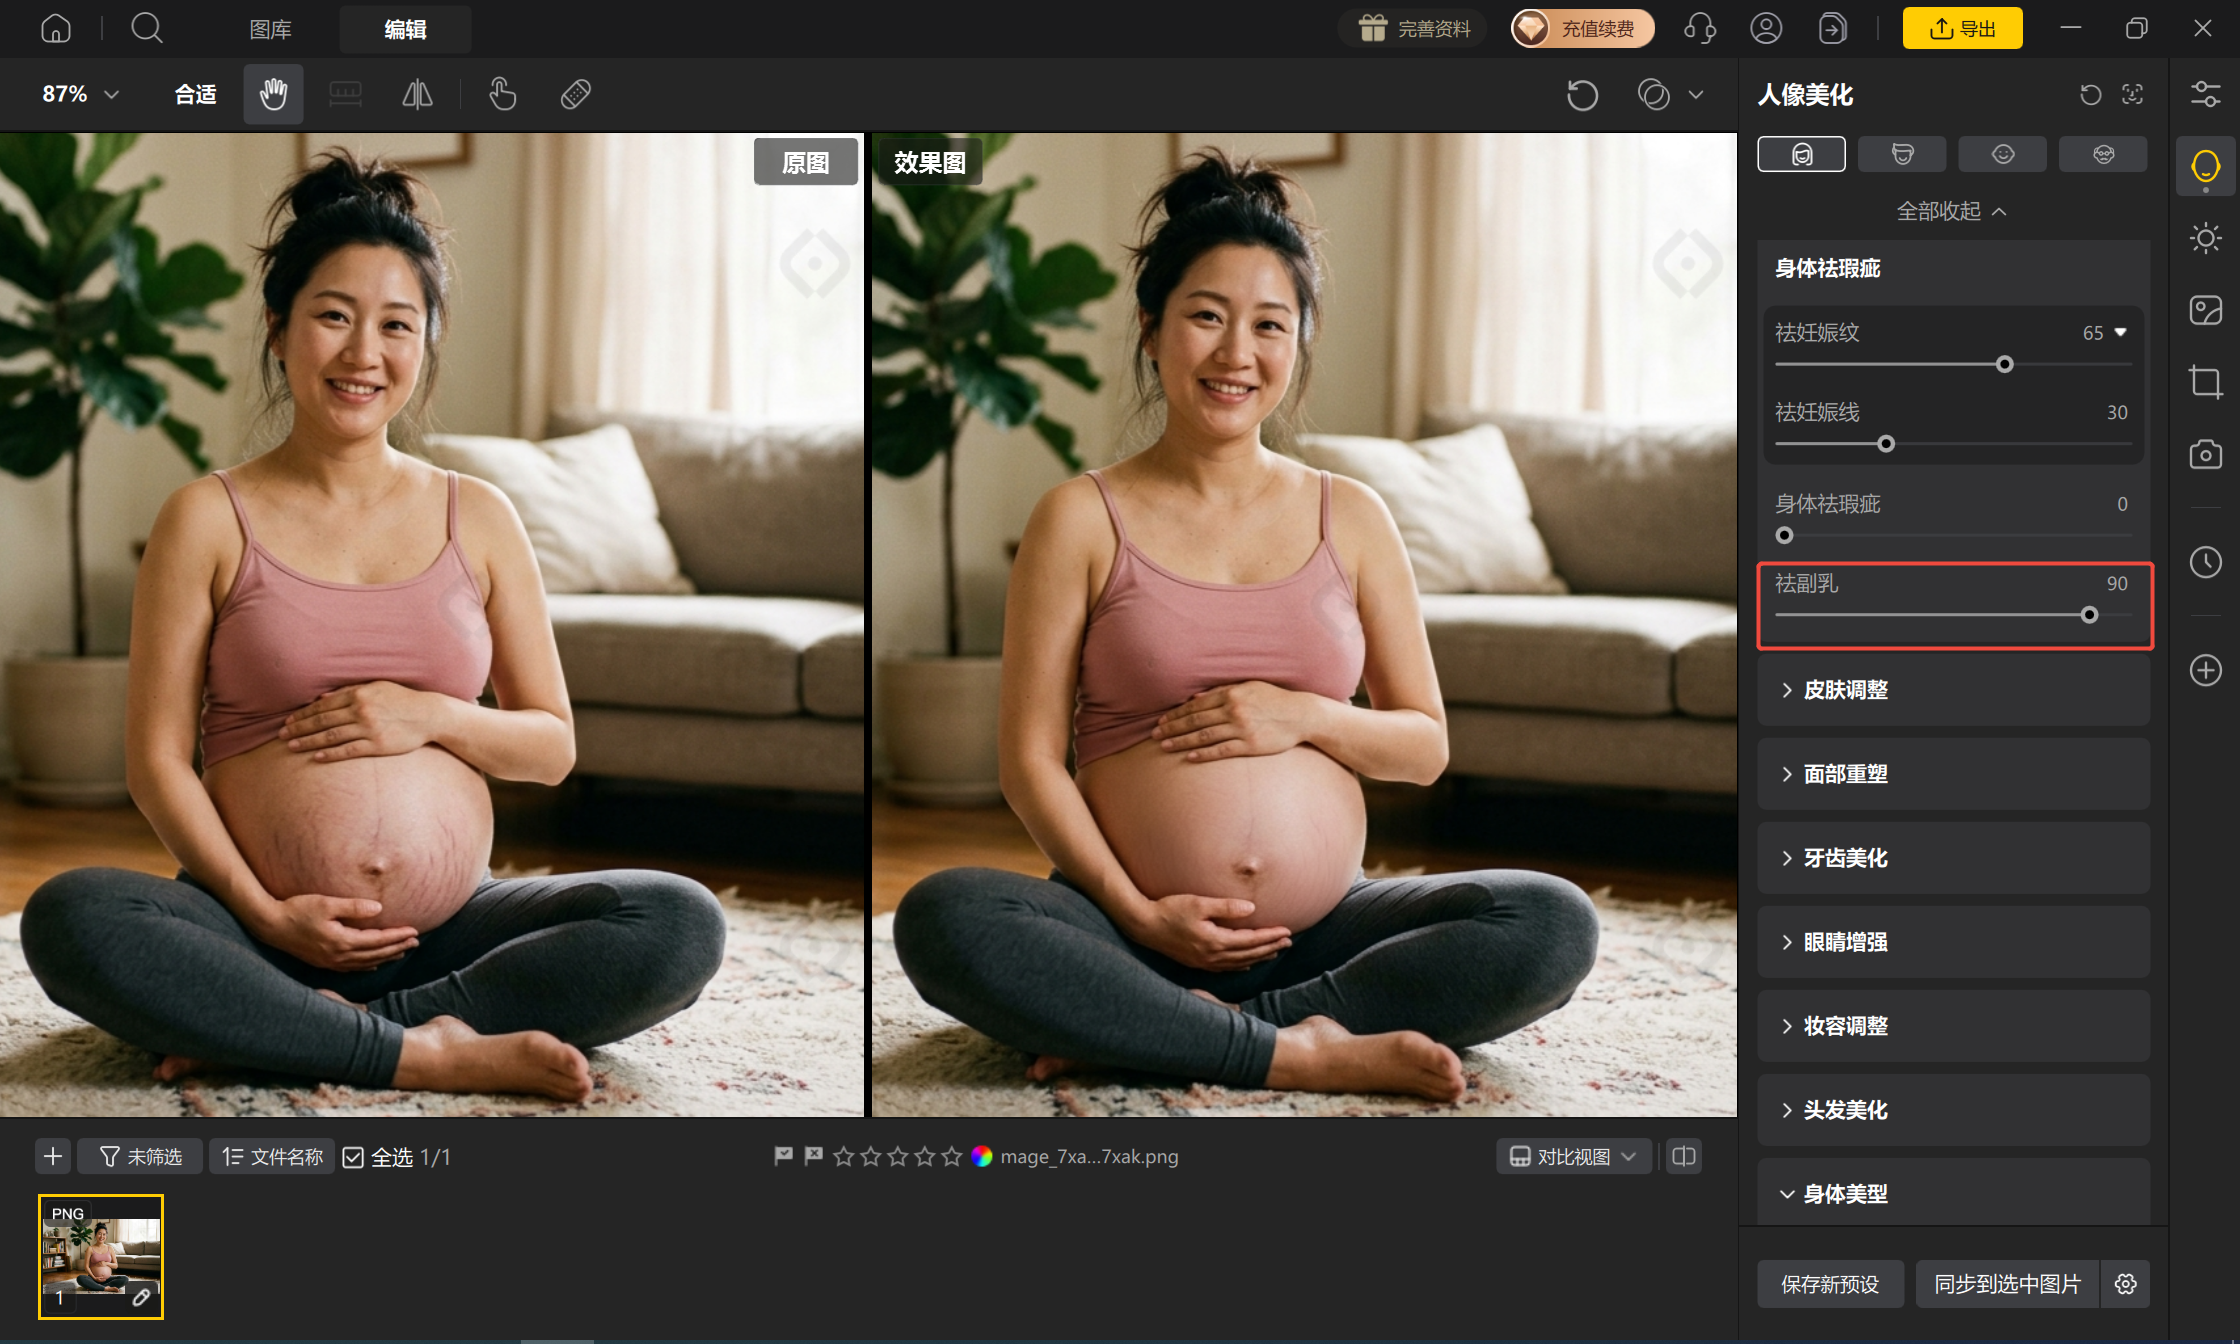
Task: Collapse the 身体美型 section
Action: [x=1953, y=1192]
